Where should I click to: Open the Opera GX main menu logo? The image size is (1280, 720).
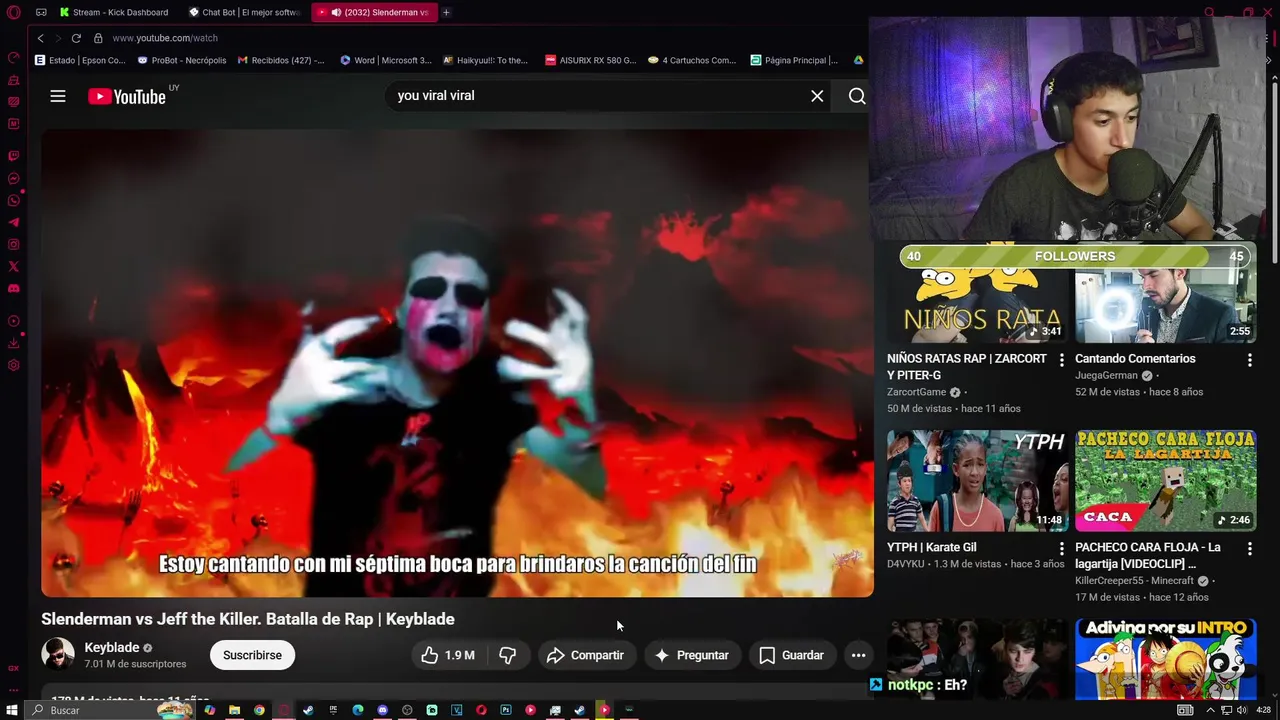[x=13, y=12]
